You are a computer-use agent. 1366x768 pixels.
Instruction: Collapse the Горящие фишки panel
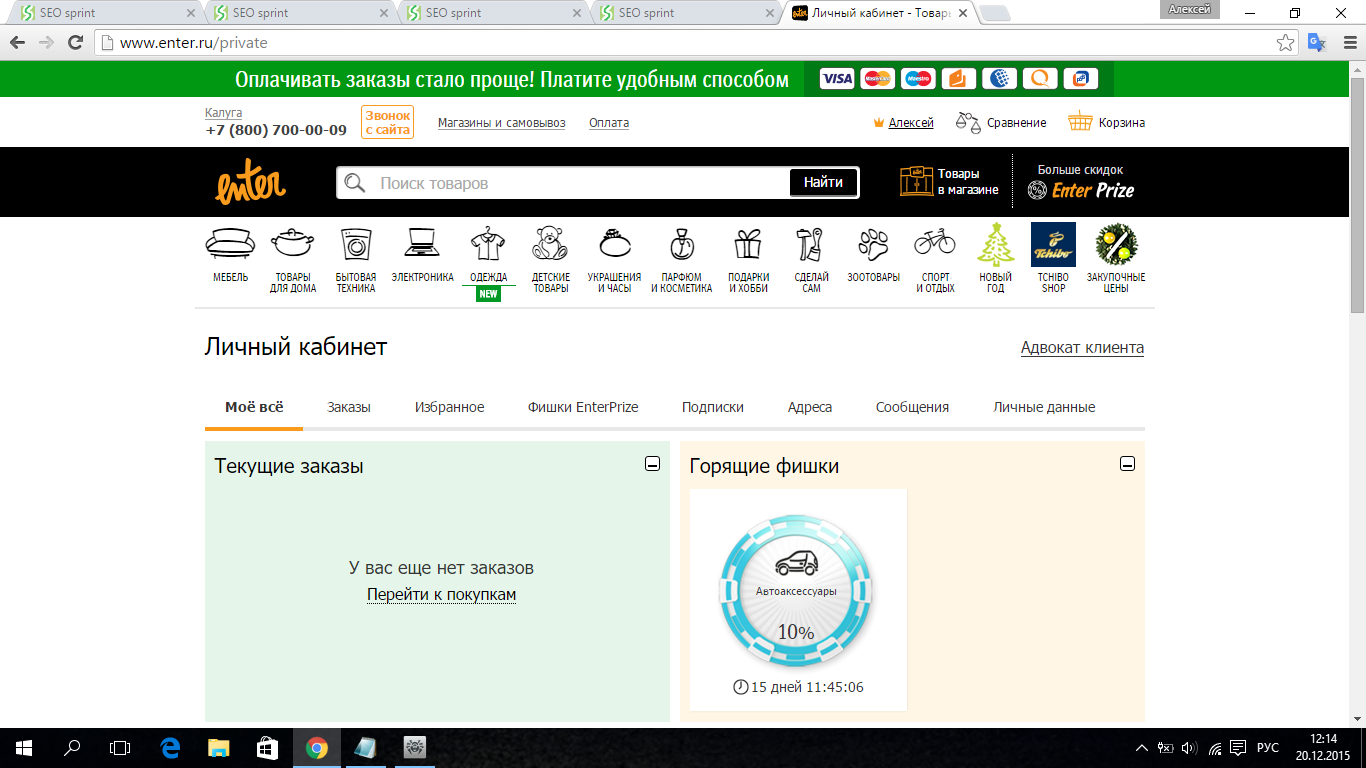coord(1127,464)
